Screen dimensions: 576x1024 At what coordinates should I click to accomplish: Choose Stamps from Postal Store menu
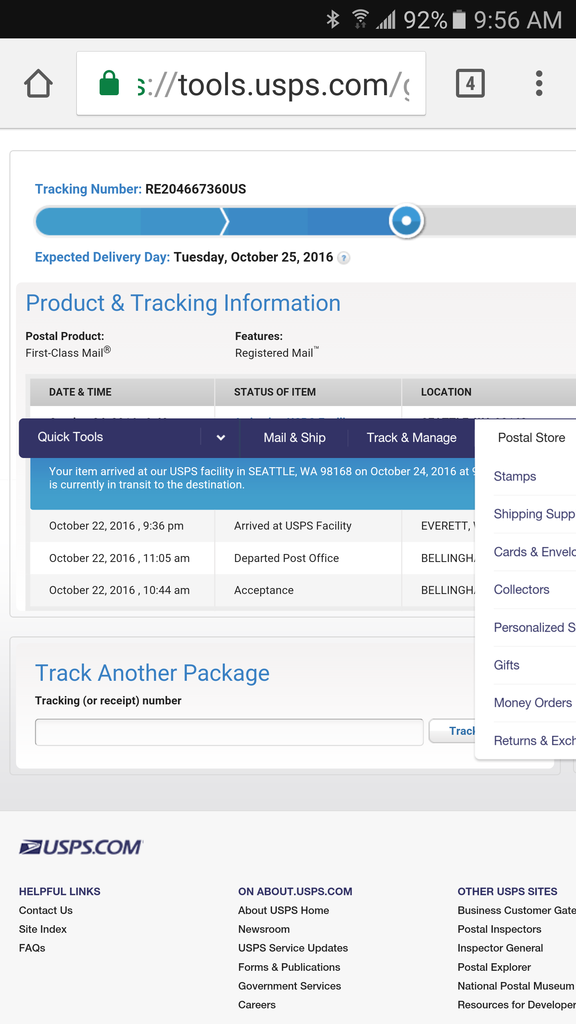(515, 476)
